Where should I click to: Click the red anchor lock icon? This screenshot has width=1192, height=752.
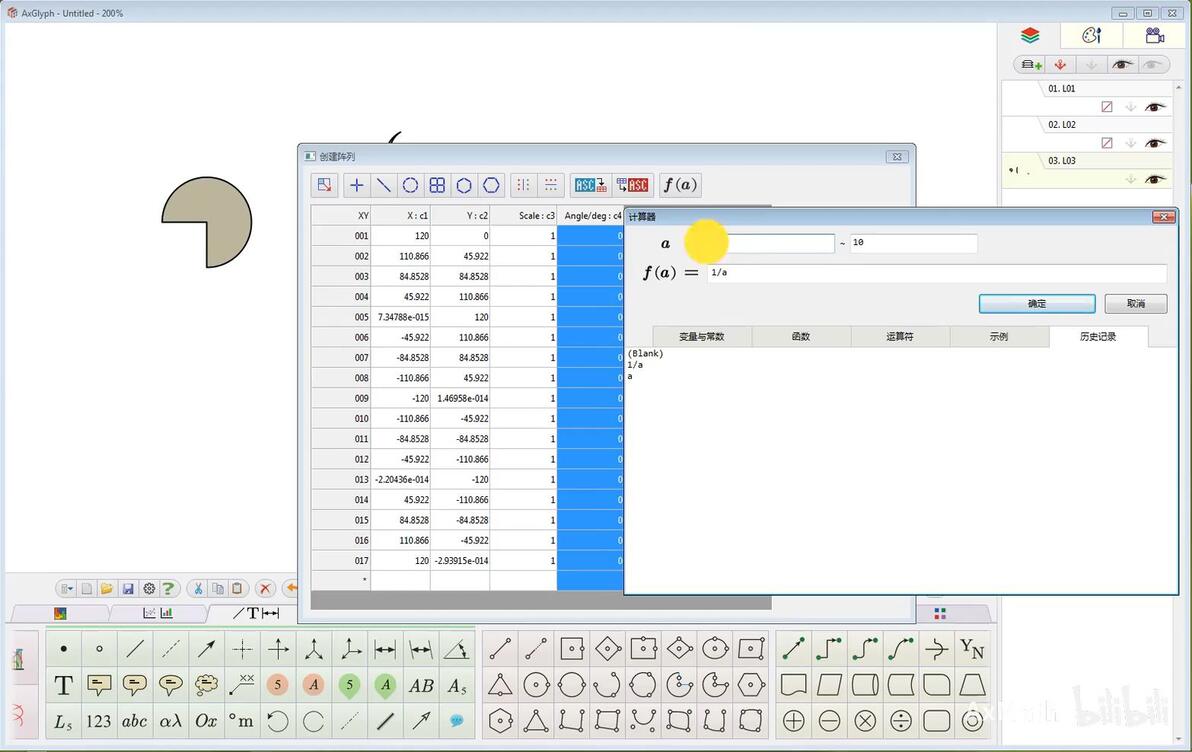[x=1060, y=65]
